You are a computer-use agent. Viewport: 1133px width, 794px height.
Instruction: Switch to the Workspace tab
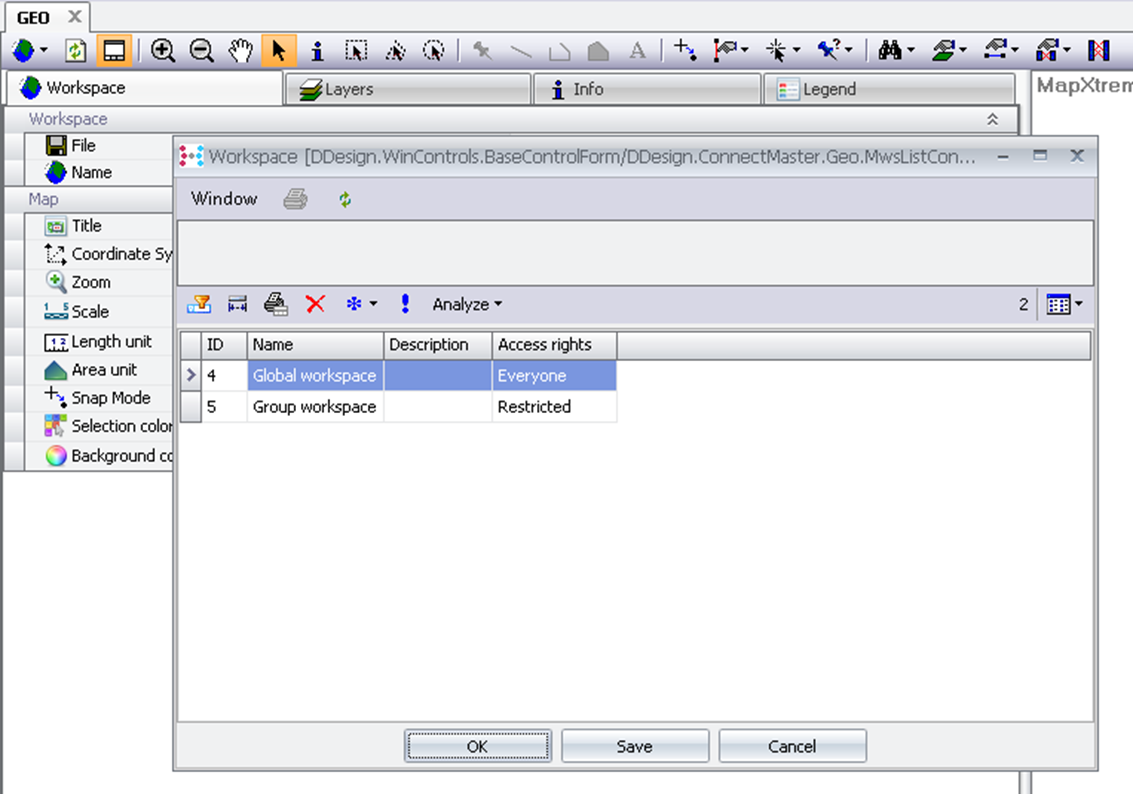(145, 87)
